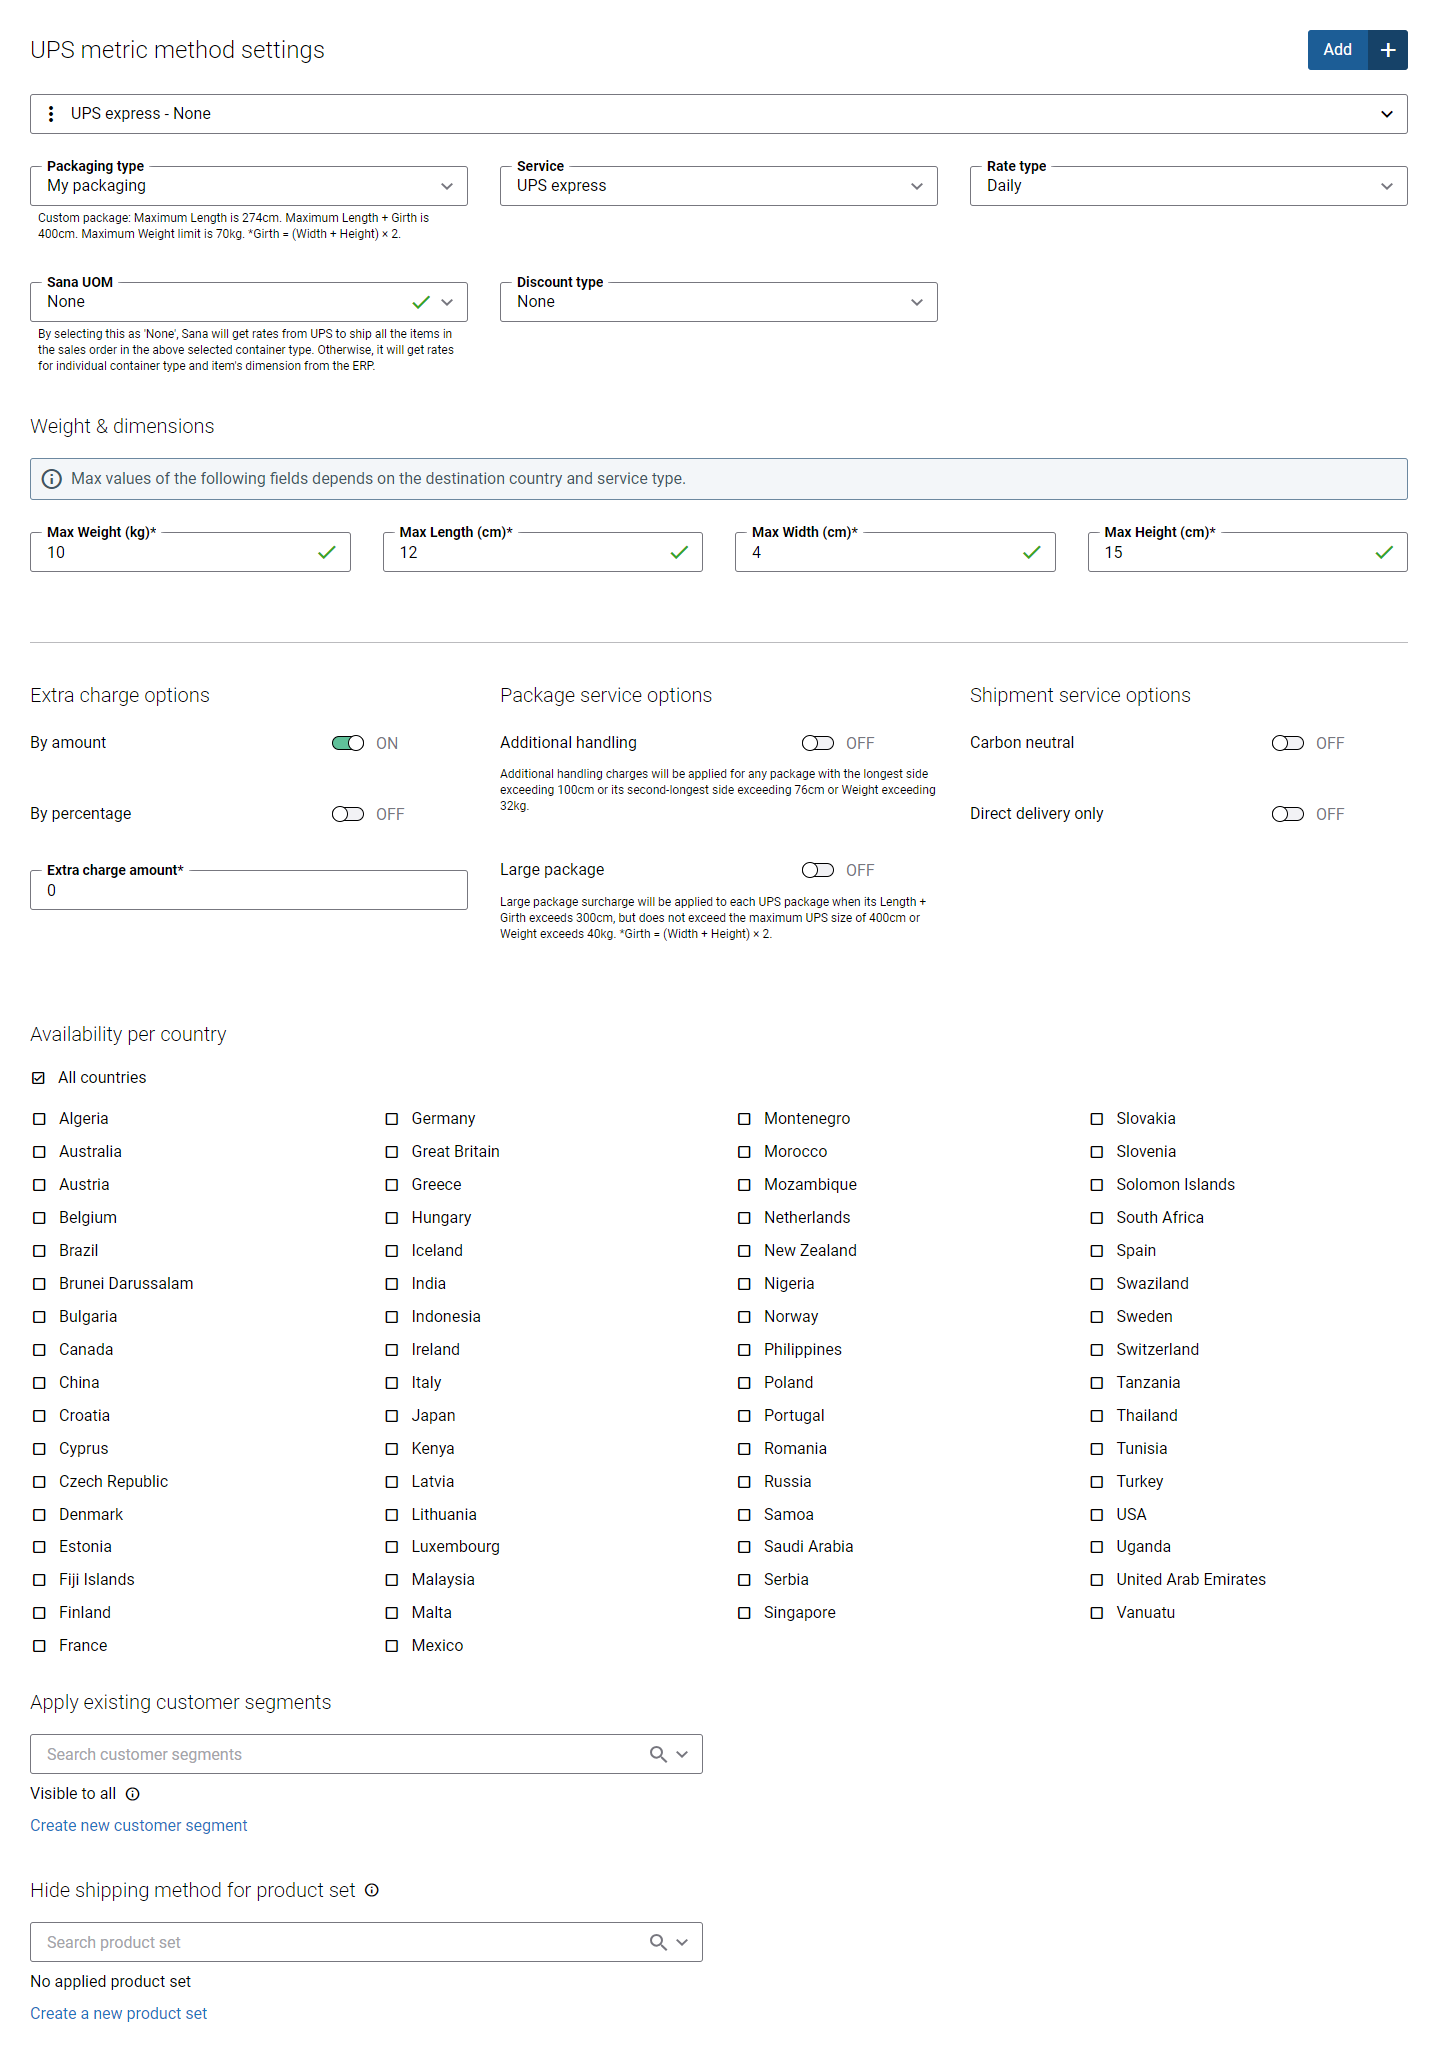Open Create new customer segment link
This screenshot has width=1434, height=2053.
click(x=139, y=1825)
